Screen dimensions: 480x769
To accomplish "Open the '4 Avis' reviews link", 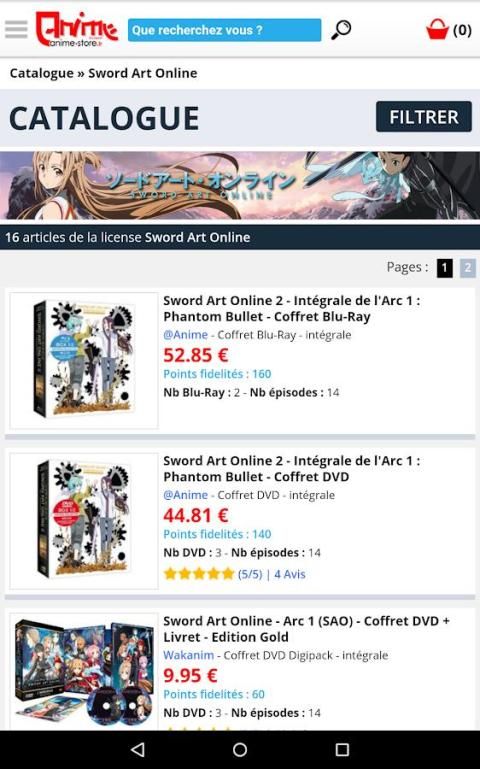I will pos(290,574).
